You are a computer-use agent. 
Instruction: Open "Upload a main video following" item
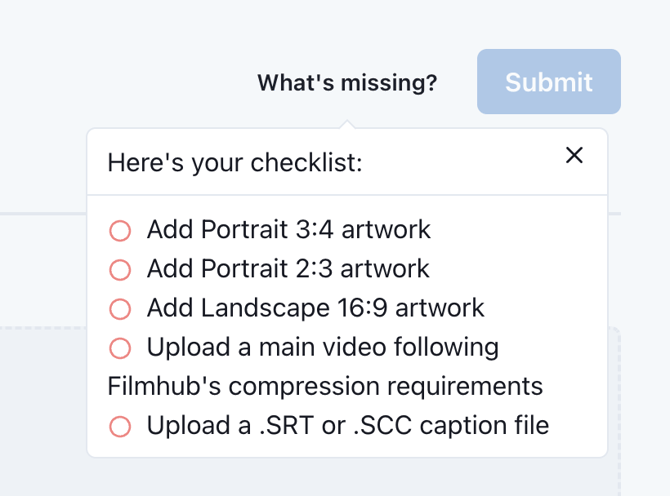[322, 347]
